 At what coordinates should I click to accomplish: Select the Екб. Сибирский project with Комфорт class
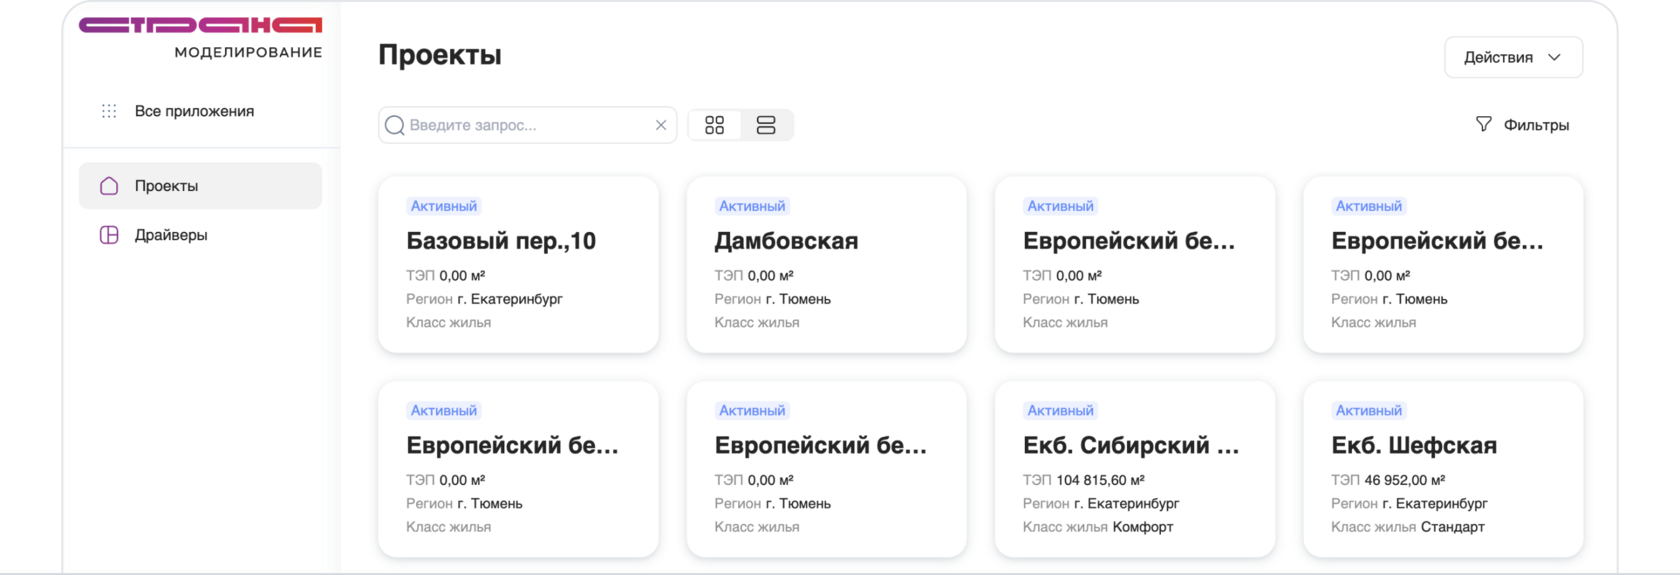coord(1135,468)
